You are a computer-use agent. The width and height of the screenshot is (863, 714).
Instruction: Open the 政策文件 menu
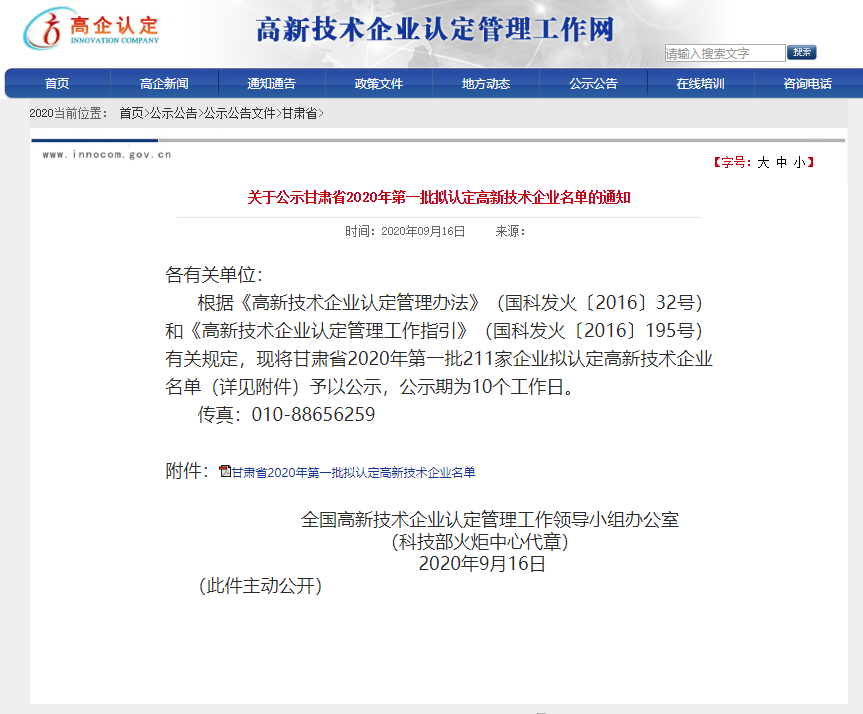[x=378, y=84]
